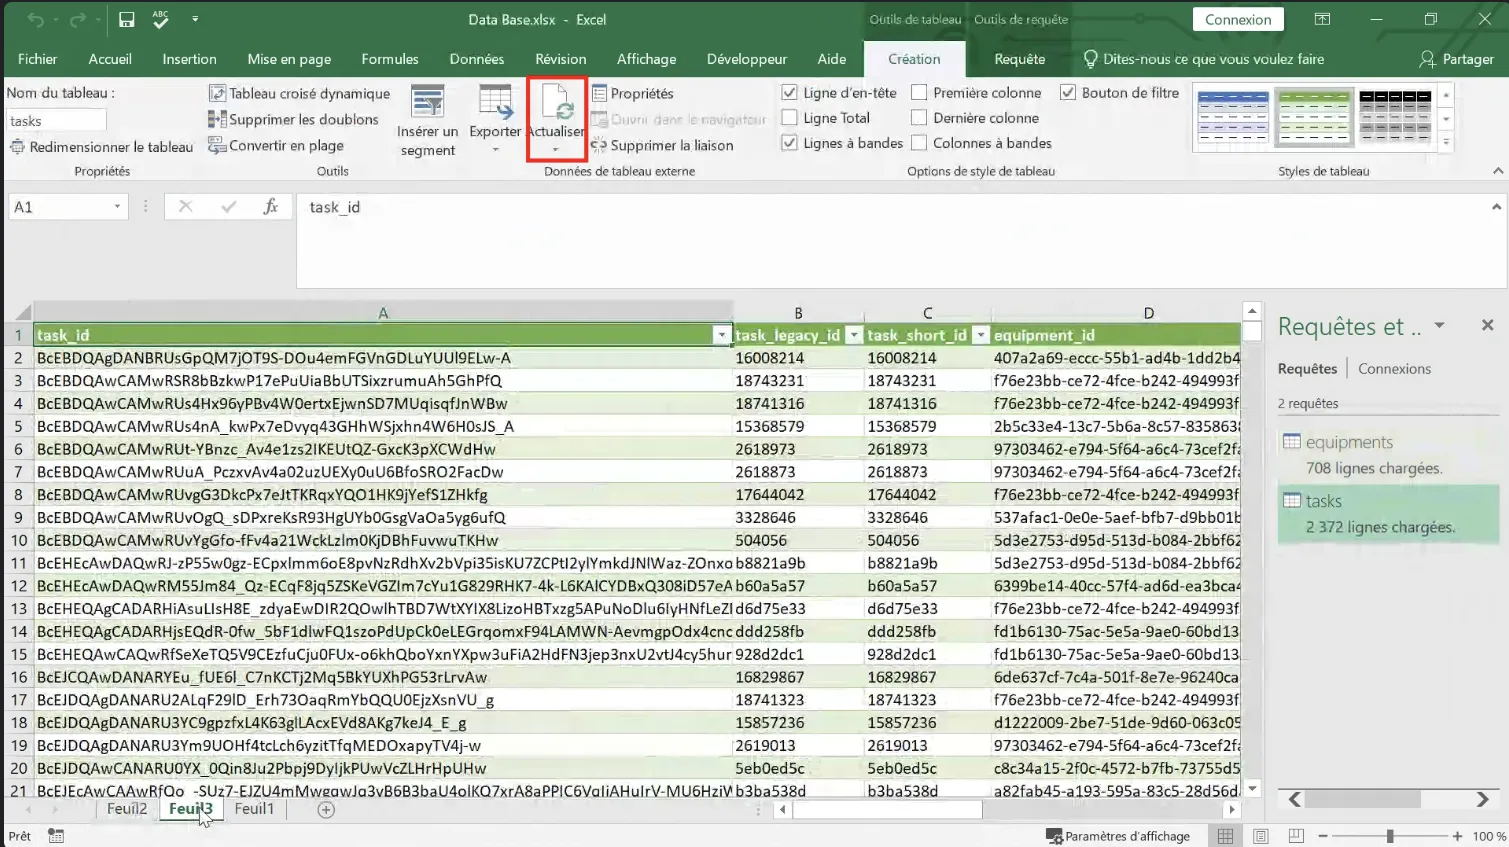Open Paramètres d'affichage in status bar
The height and width of the screenshot is (847, 1509).
click(x=1118, y=836)
